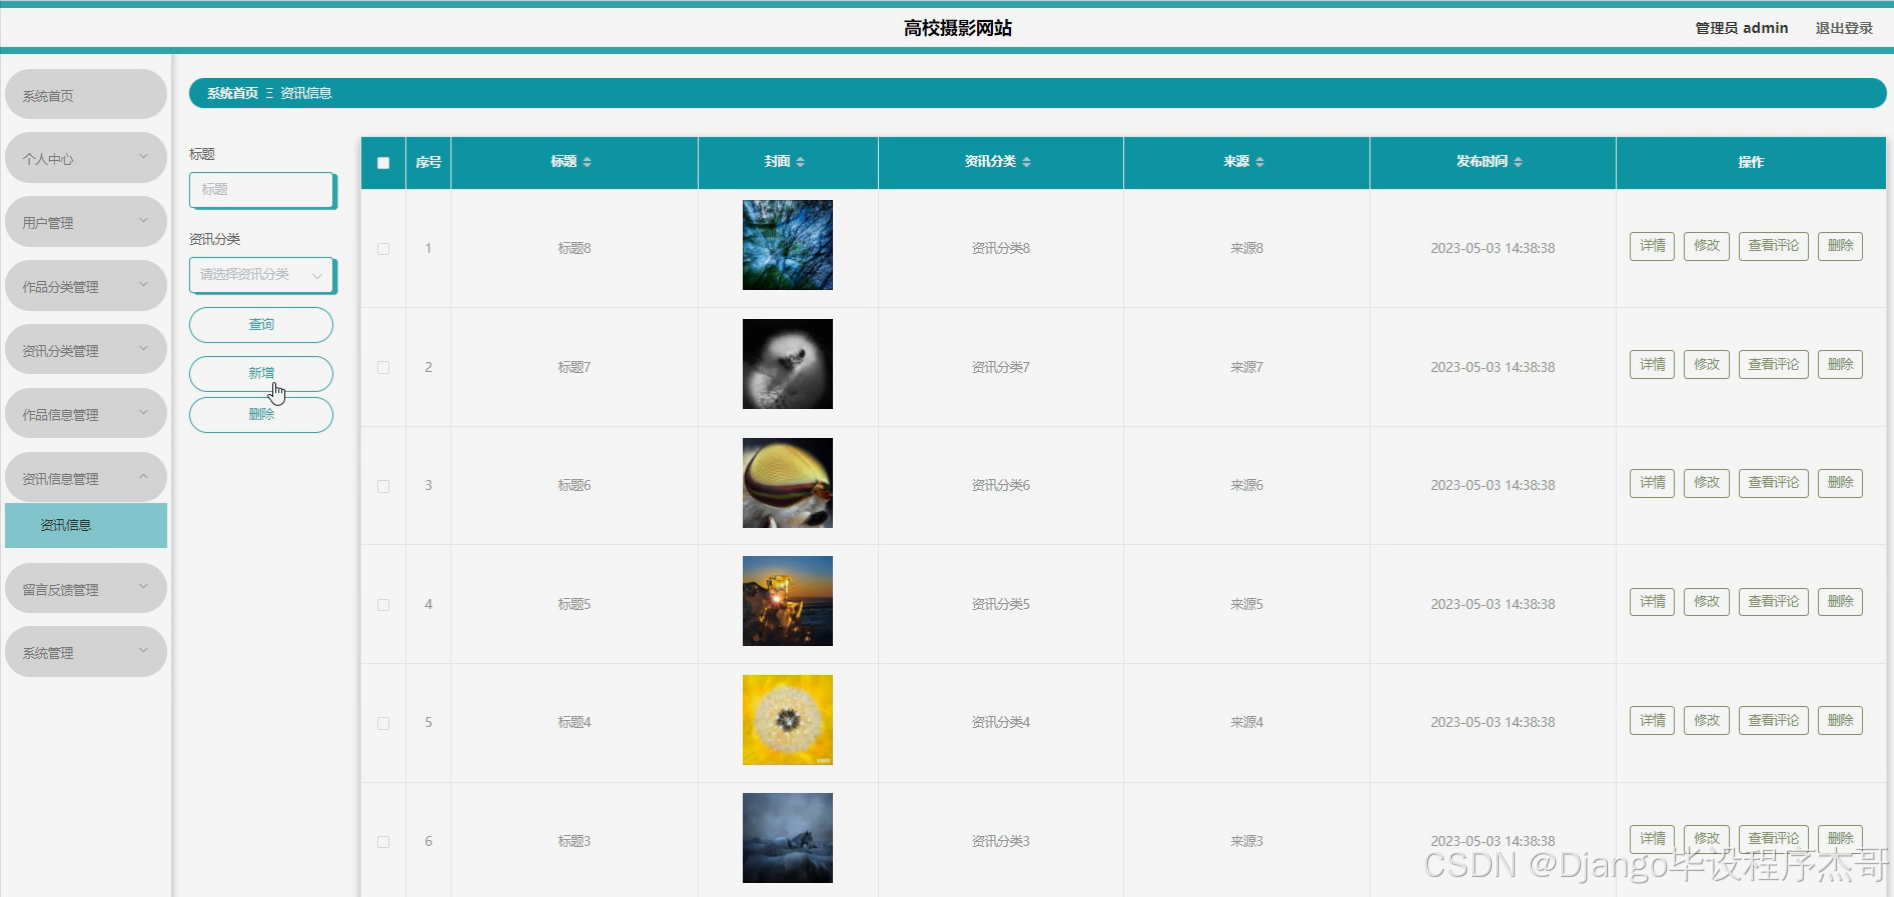Check the checkbox for row 6 标题3
Viewport: 1894px width, 897px height.
pos(383,842)
